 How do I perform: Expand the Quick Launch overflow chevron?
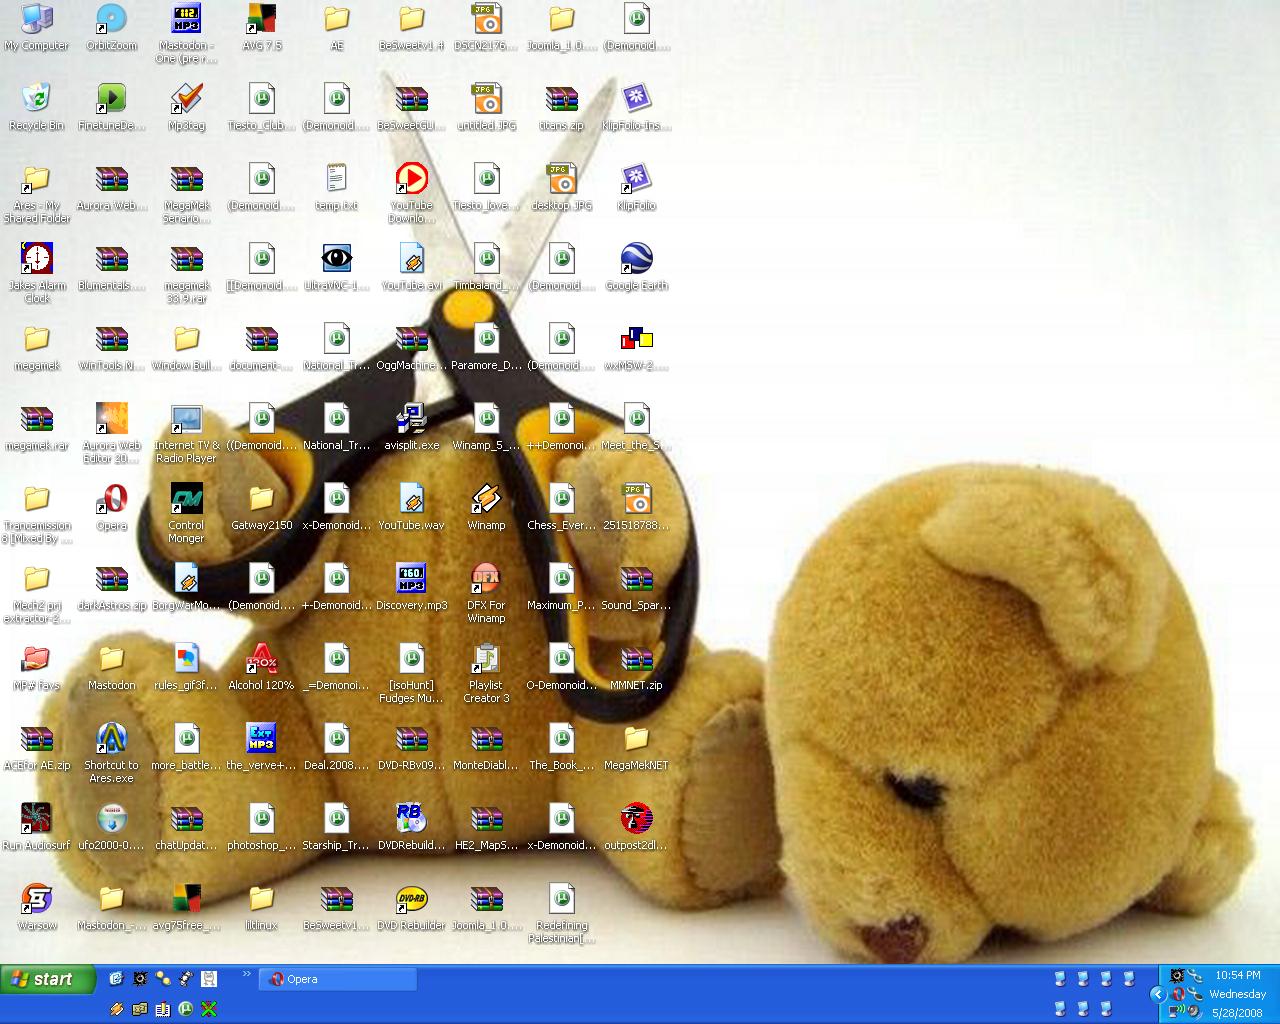click(246, 974)
